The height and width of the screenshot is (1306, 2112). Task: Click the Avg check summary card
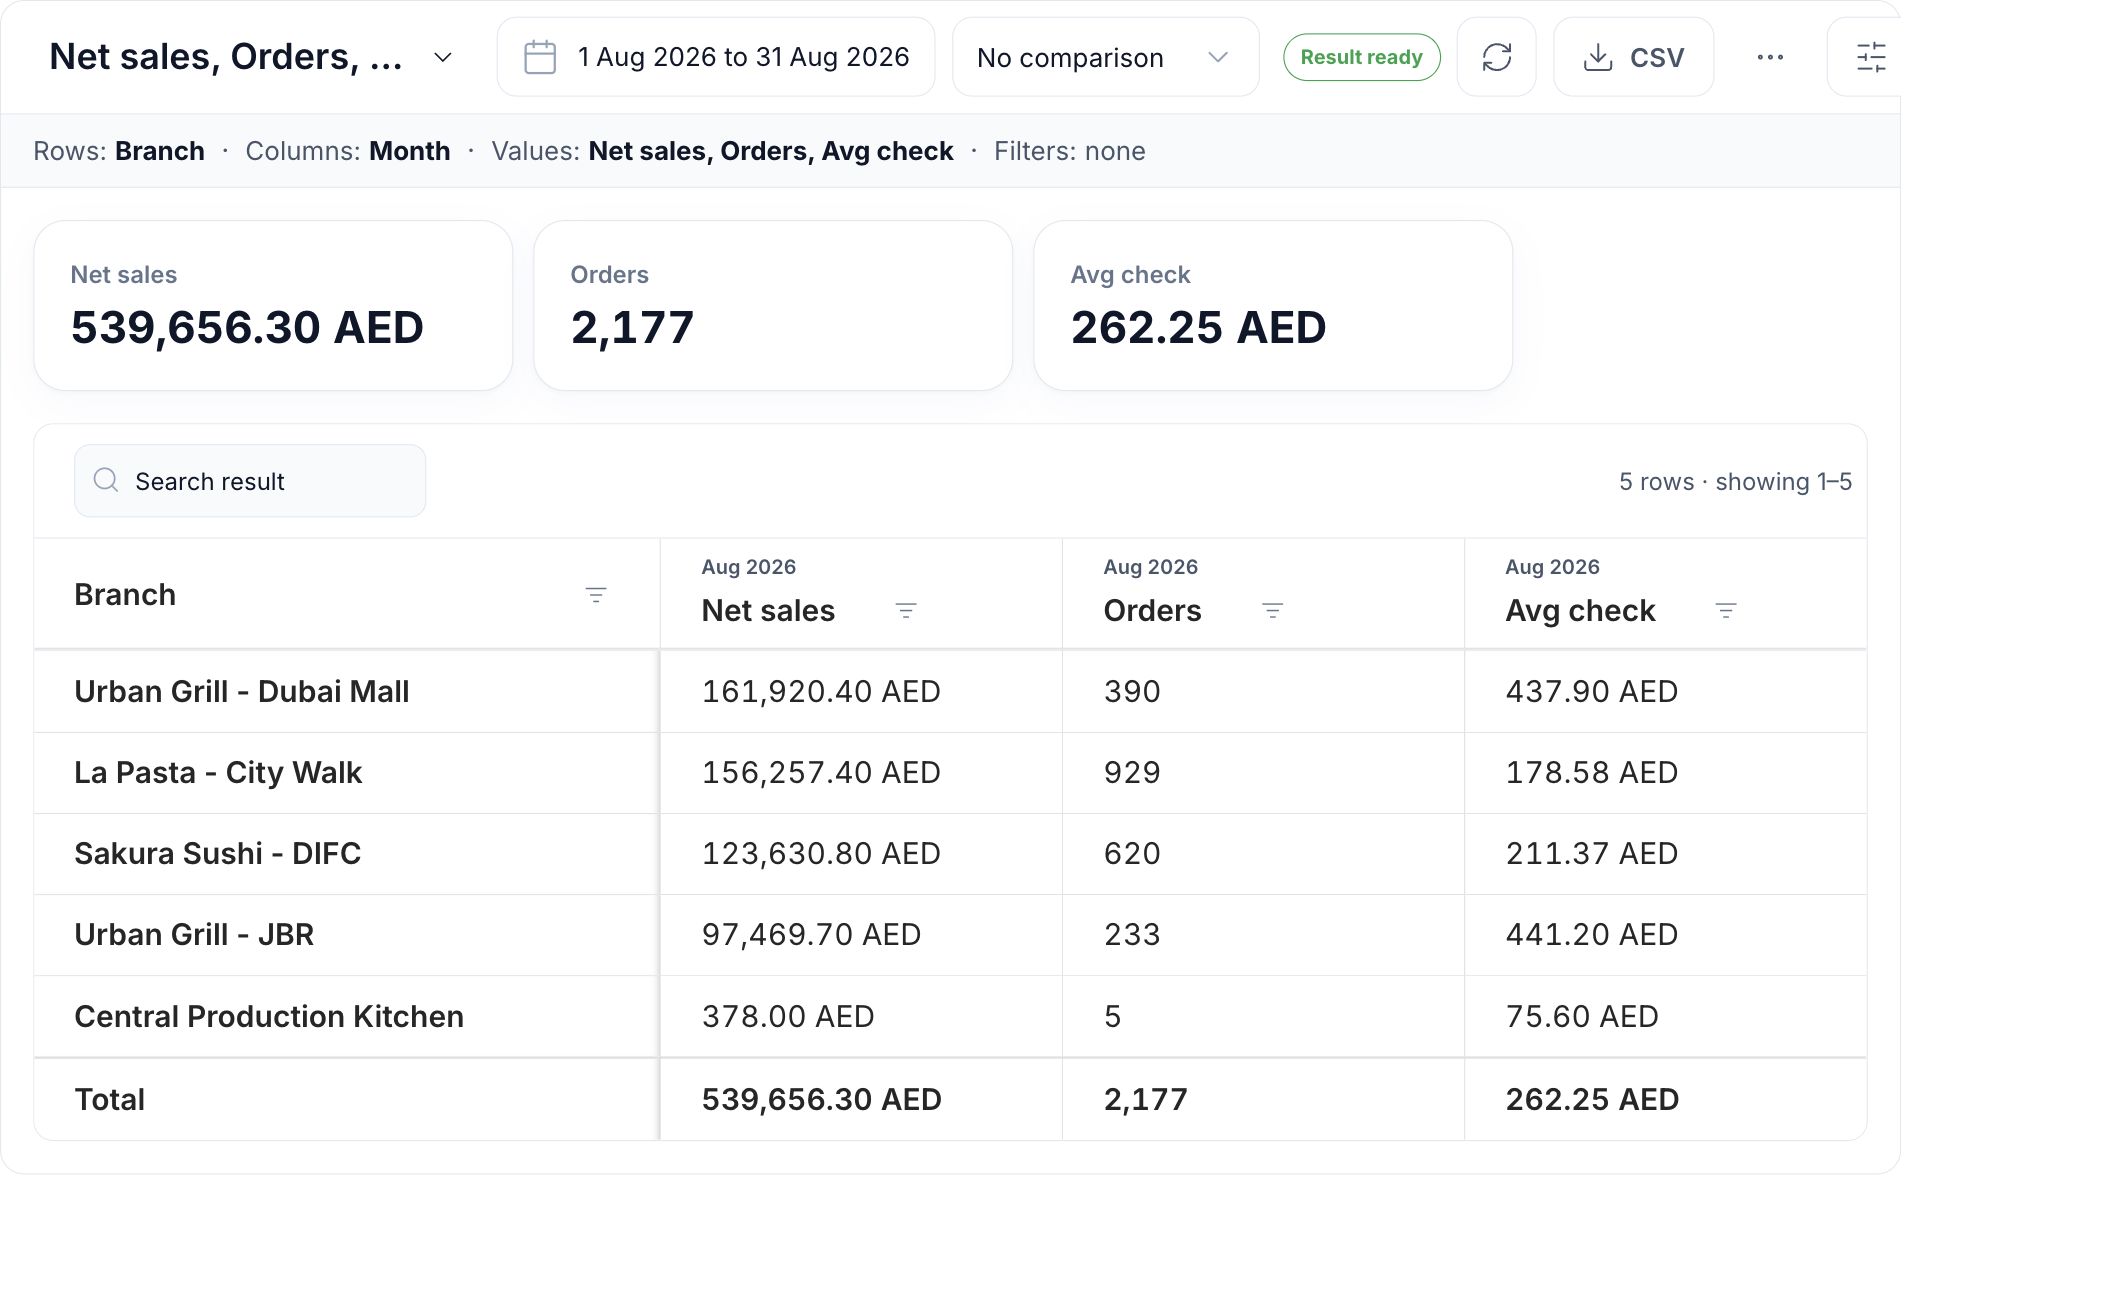(1273, 305)
